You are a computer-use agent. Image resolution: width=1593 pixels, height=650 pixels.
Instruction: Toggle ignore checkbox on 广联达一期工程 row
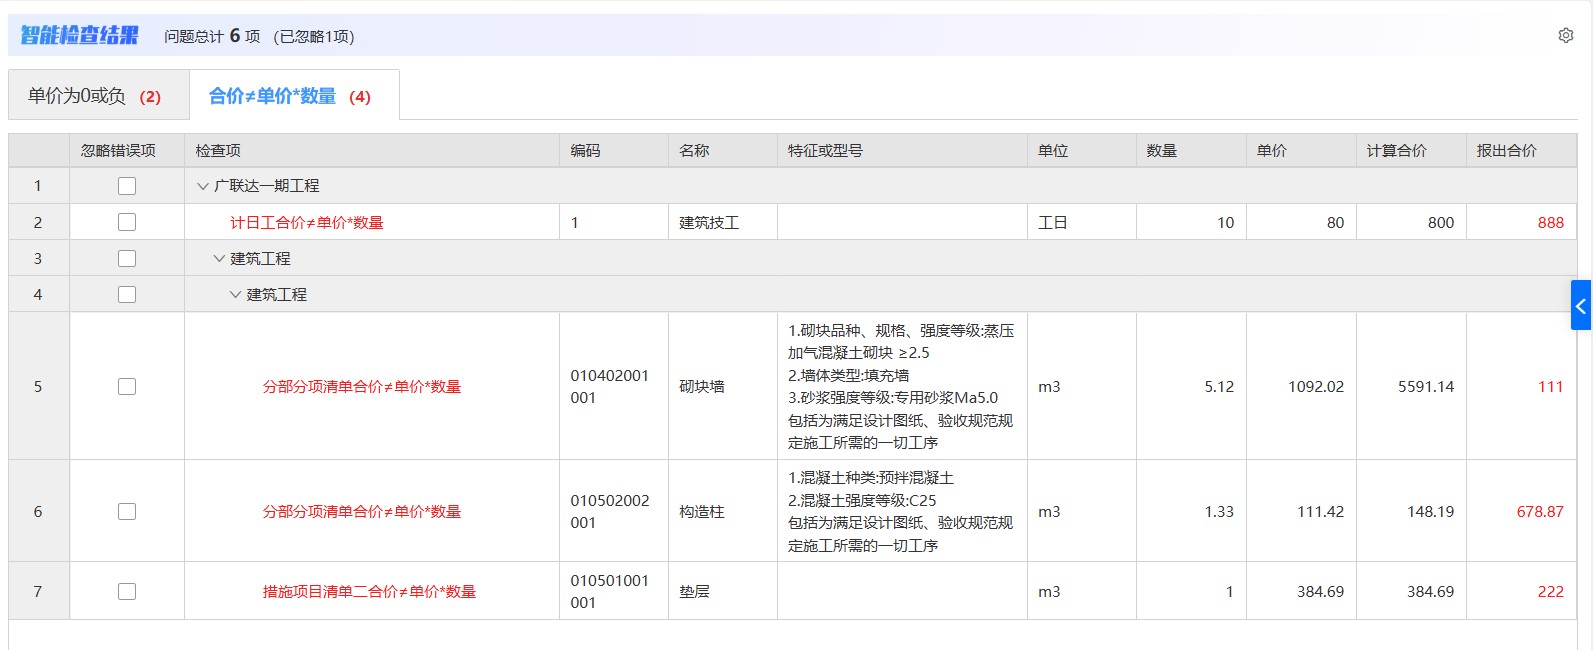(x=127, y=186)
